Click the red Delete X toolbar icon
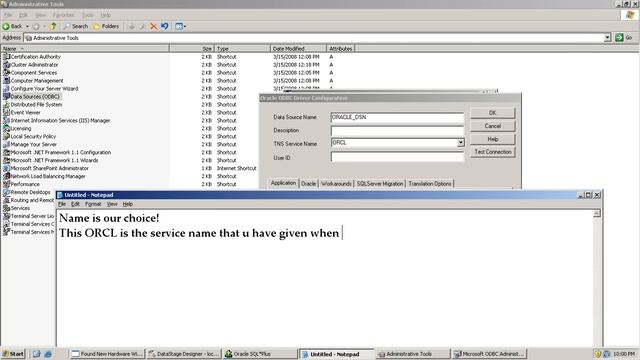The width and height of the screenshot is (640, 360). click(x=153, y=26)
